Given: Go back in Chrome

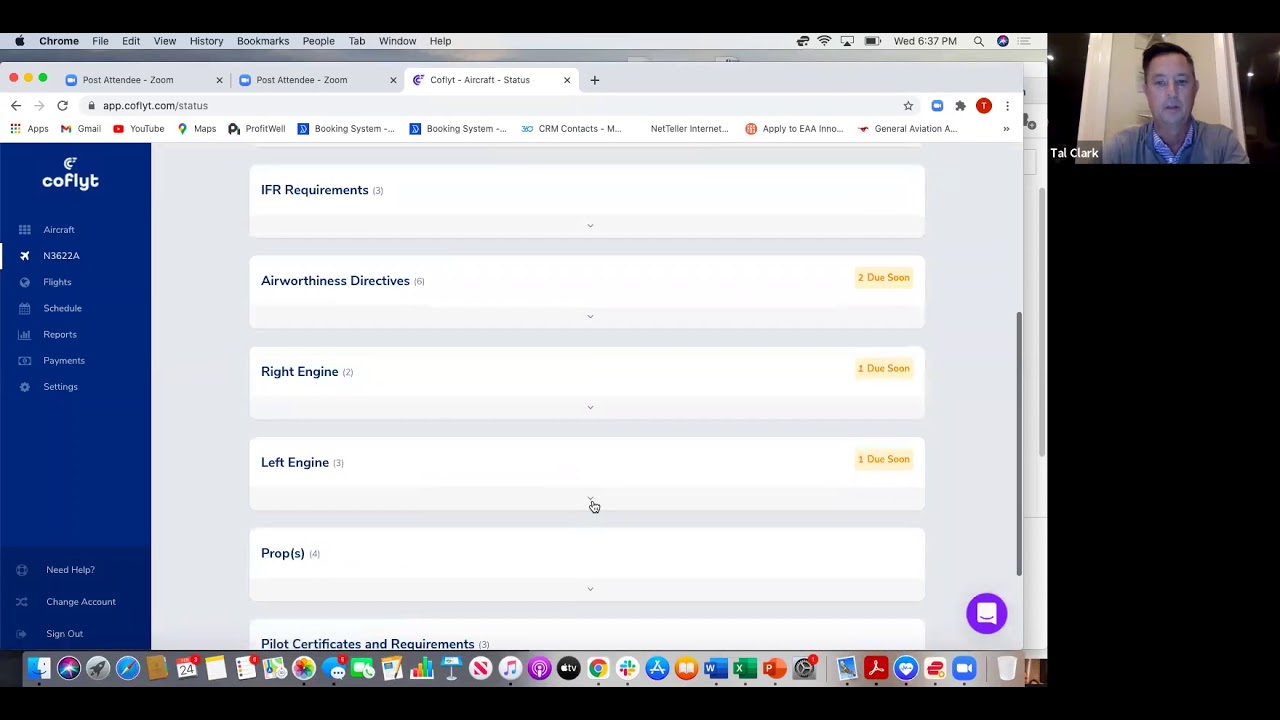Looking at the screenshot, I should click(x=16, y=106).
